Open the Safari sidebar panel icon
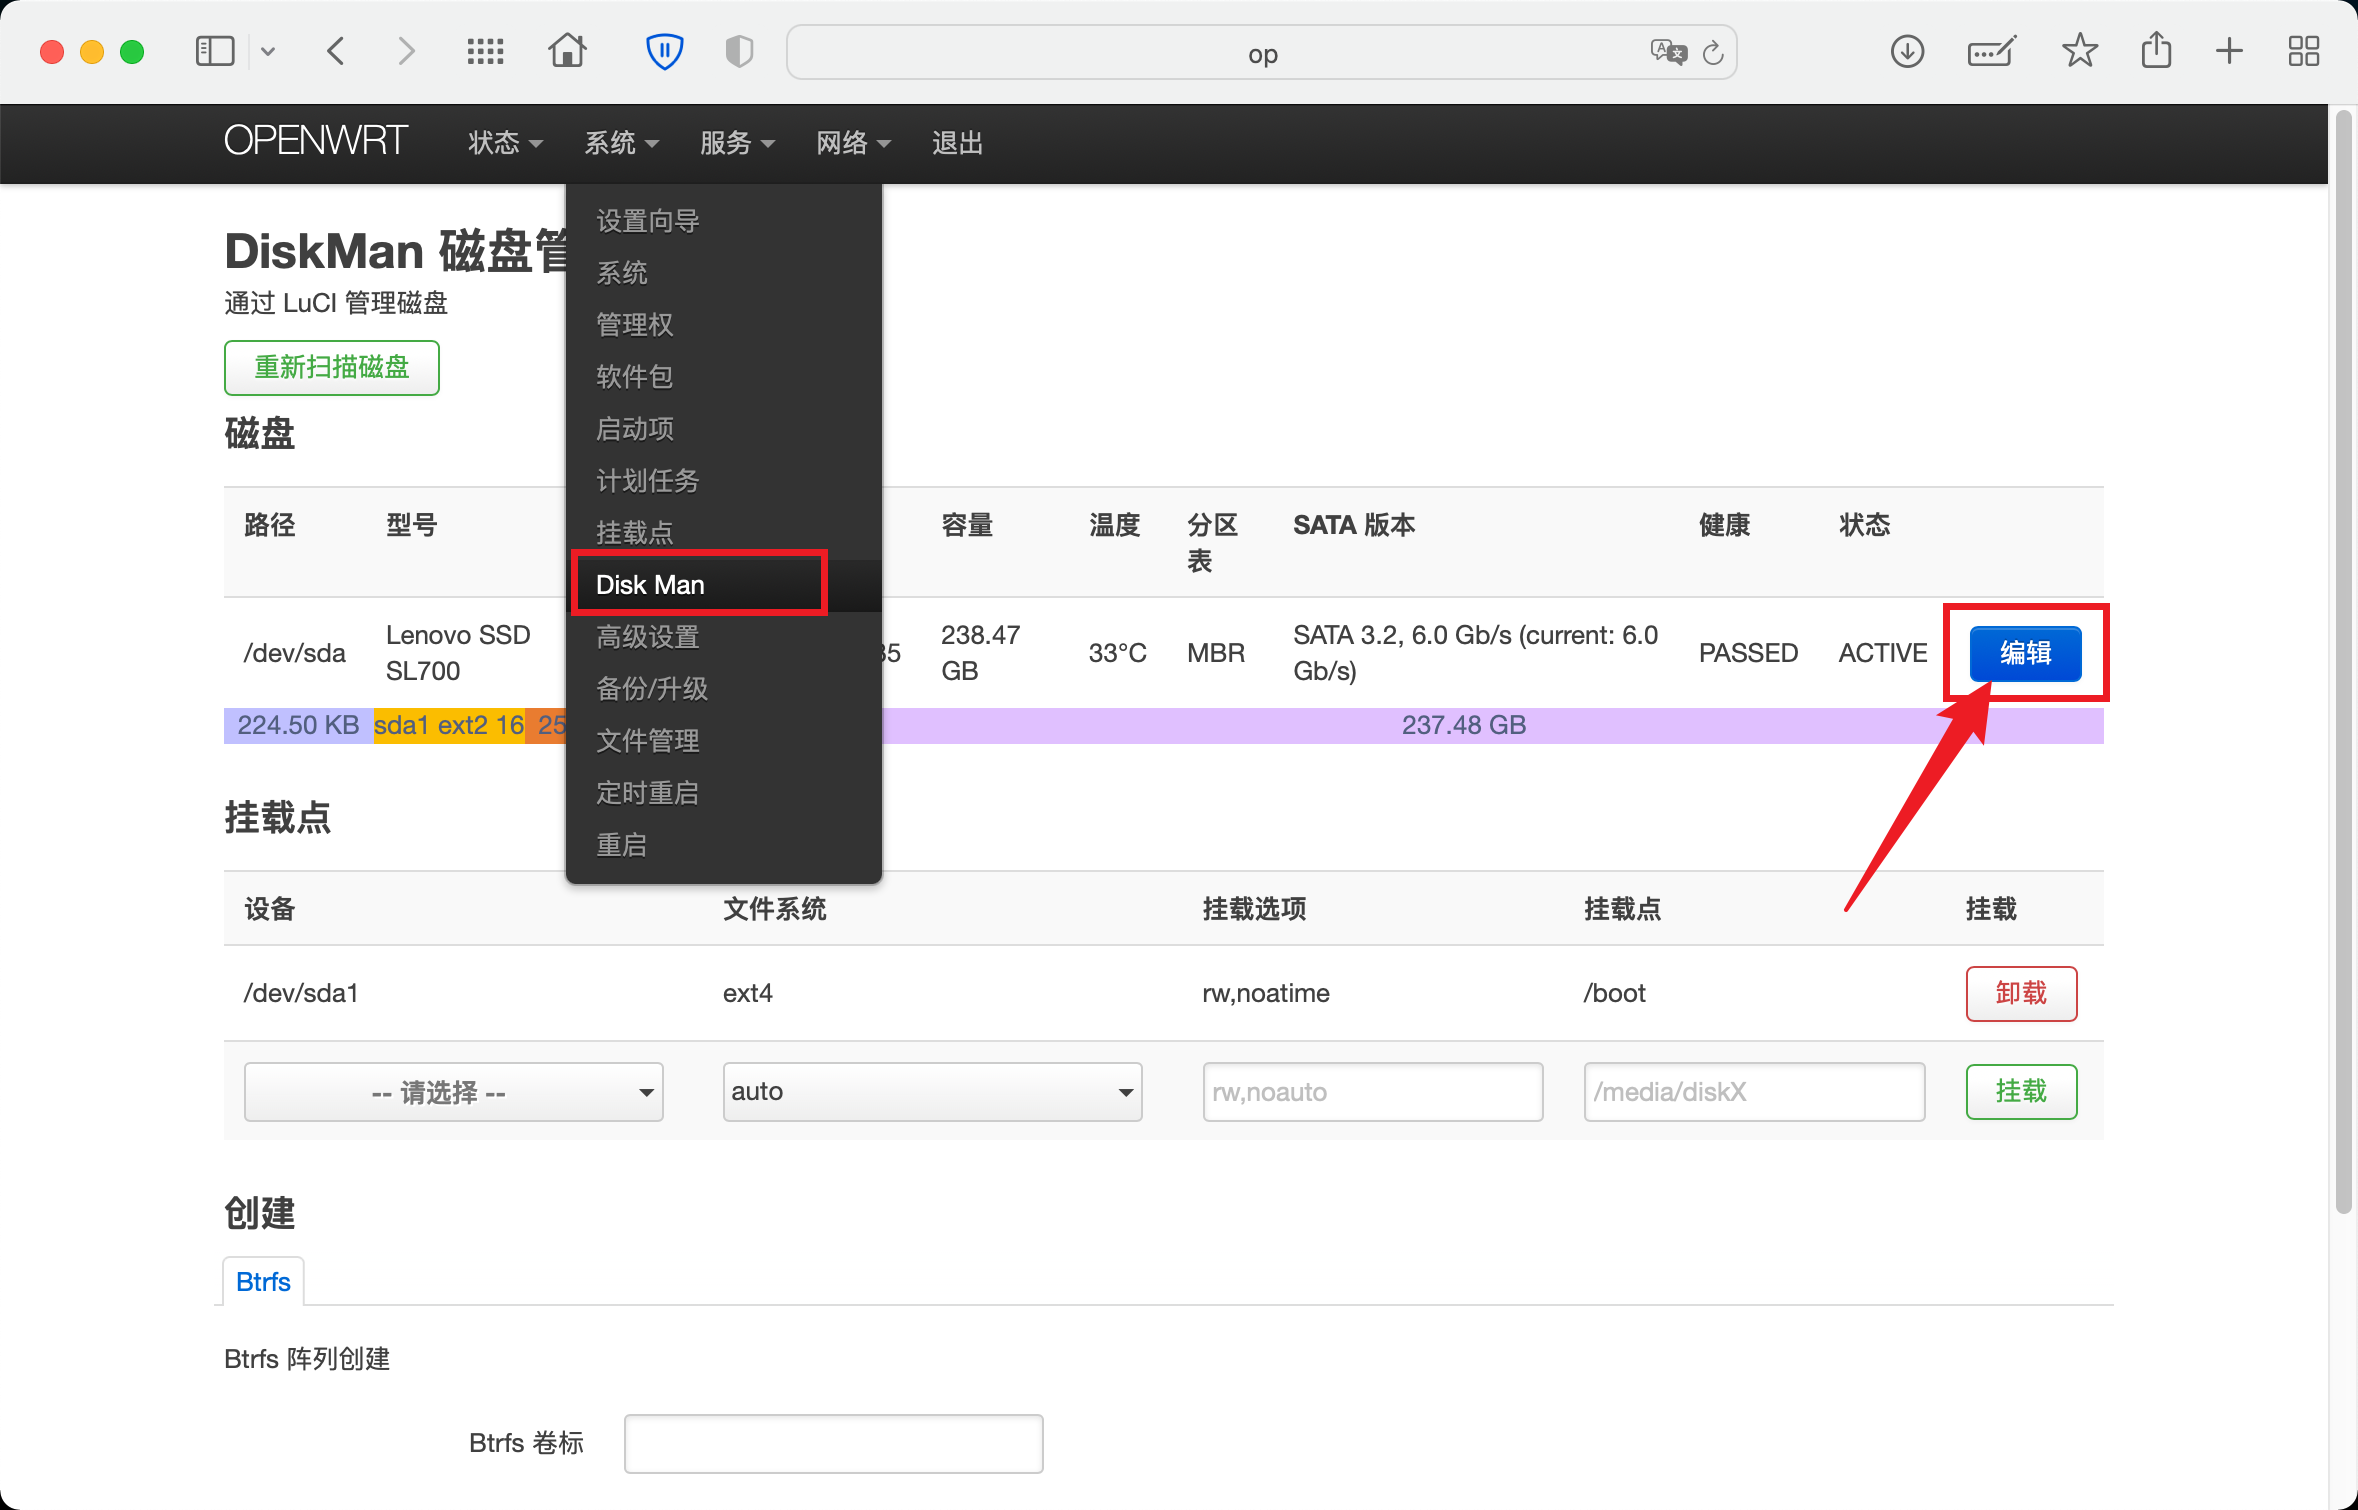This screenshot has width=2358, height=1510. (x=215, y=51)
